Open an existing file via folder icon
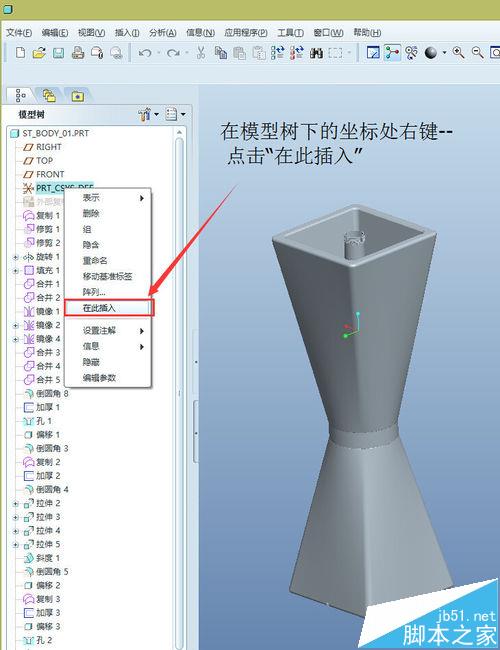 pos(39,53)
